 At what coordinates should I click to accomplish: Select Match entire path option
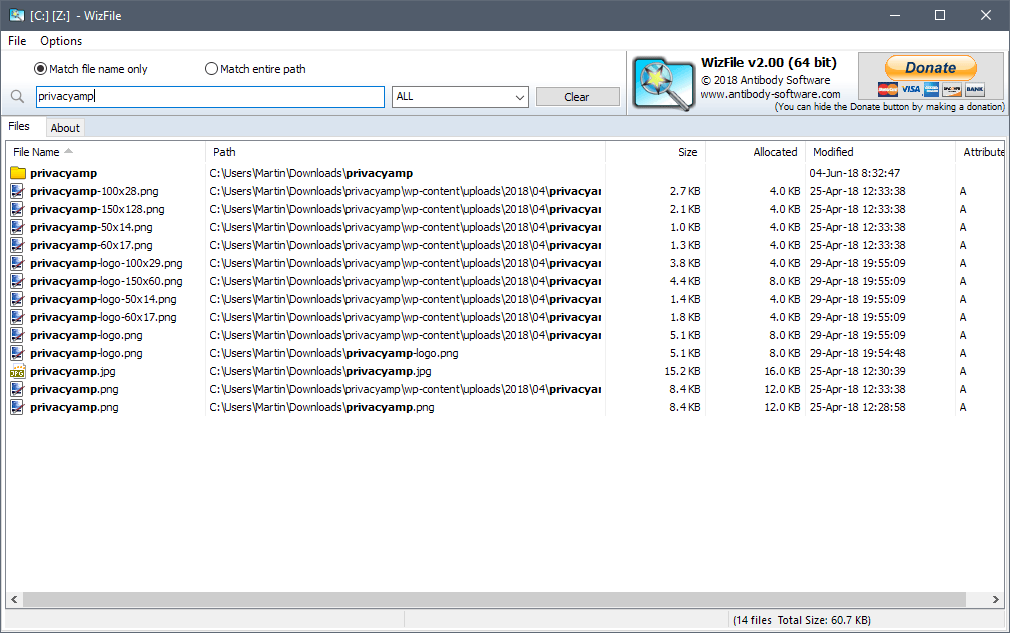[255, 69]
